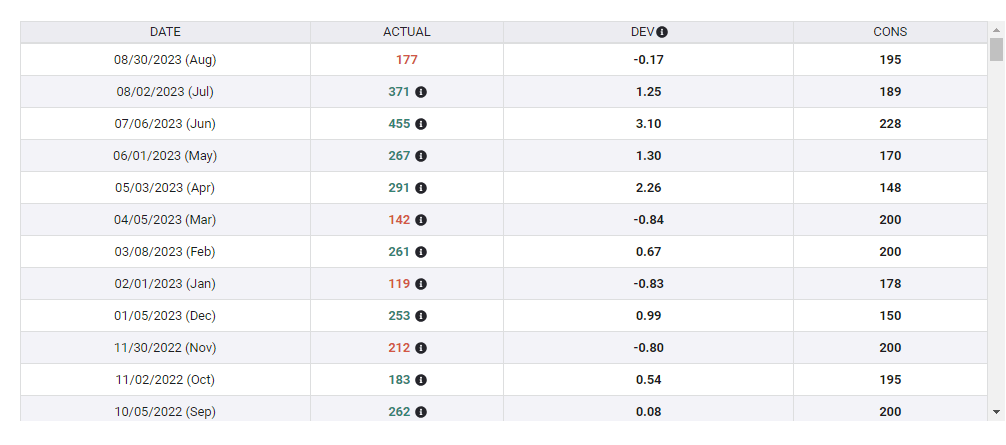
Task: Select the 08/30/2023 (Aug) date cell
Action: click(165, 60)
